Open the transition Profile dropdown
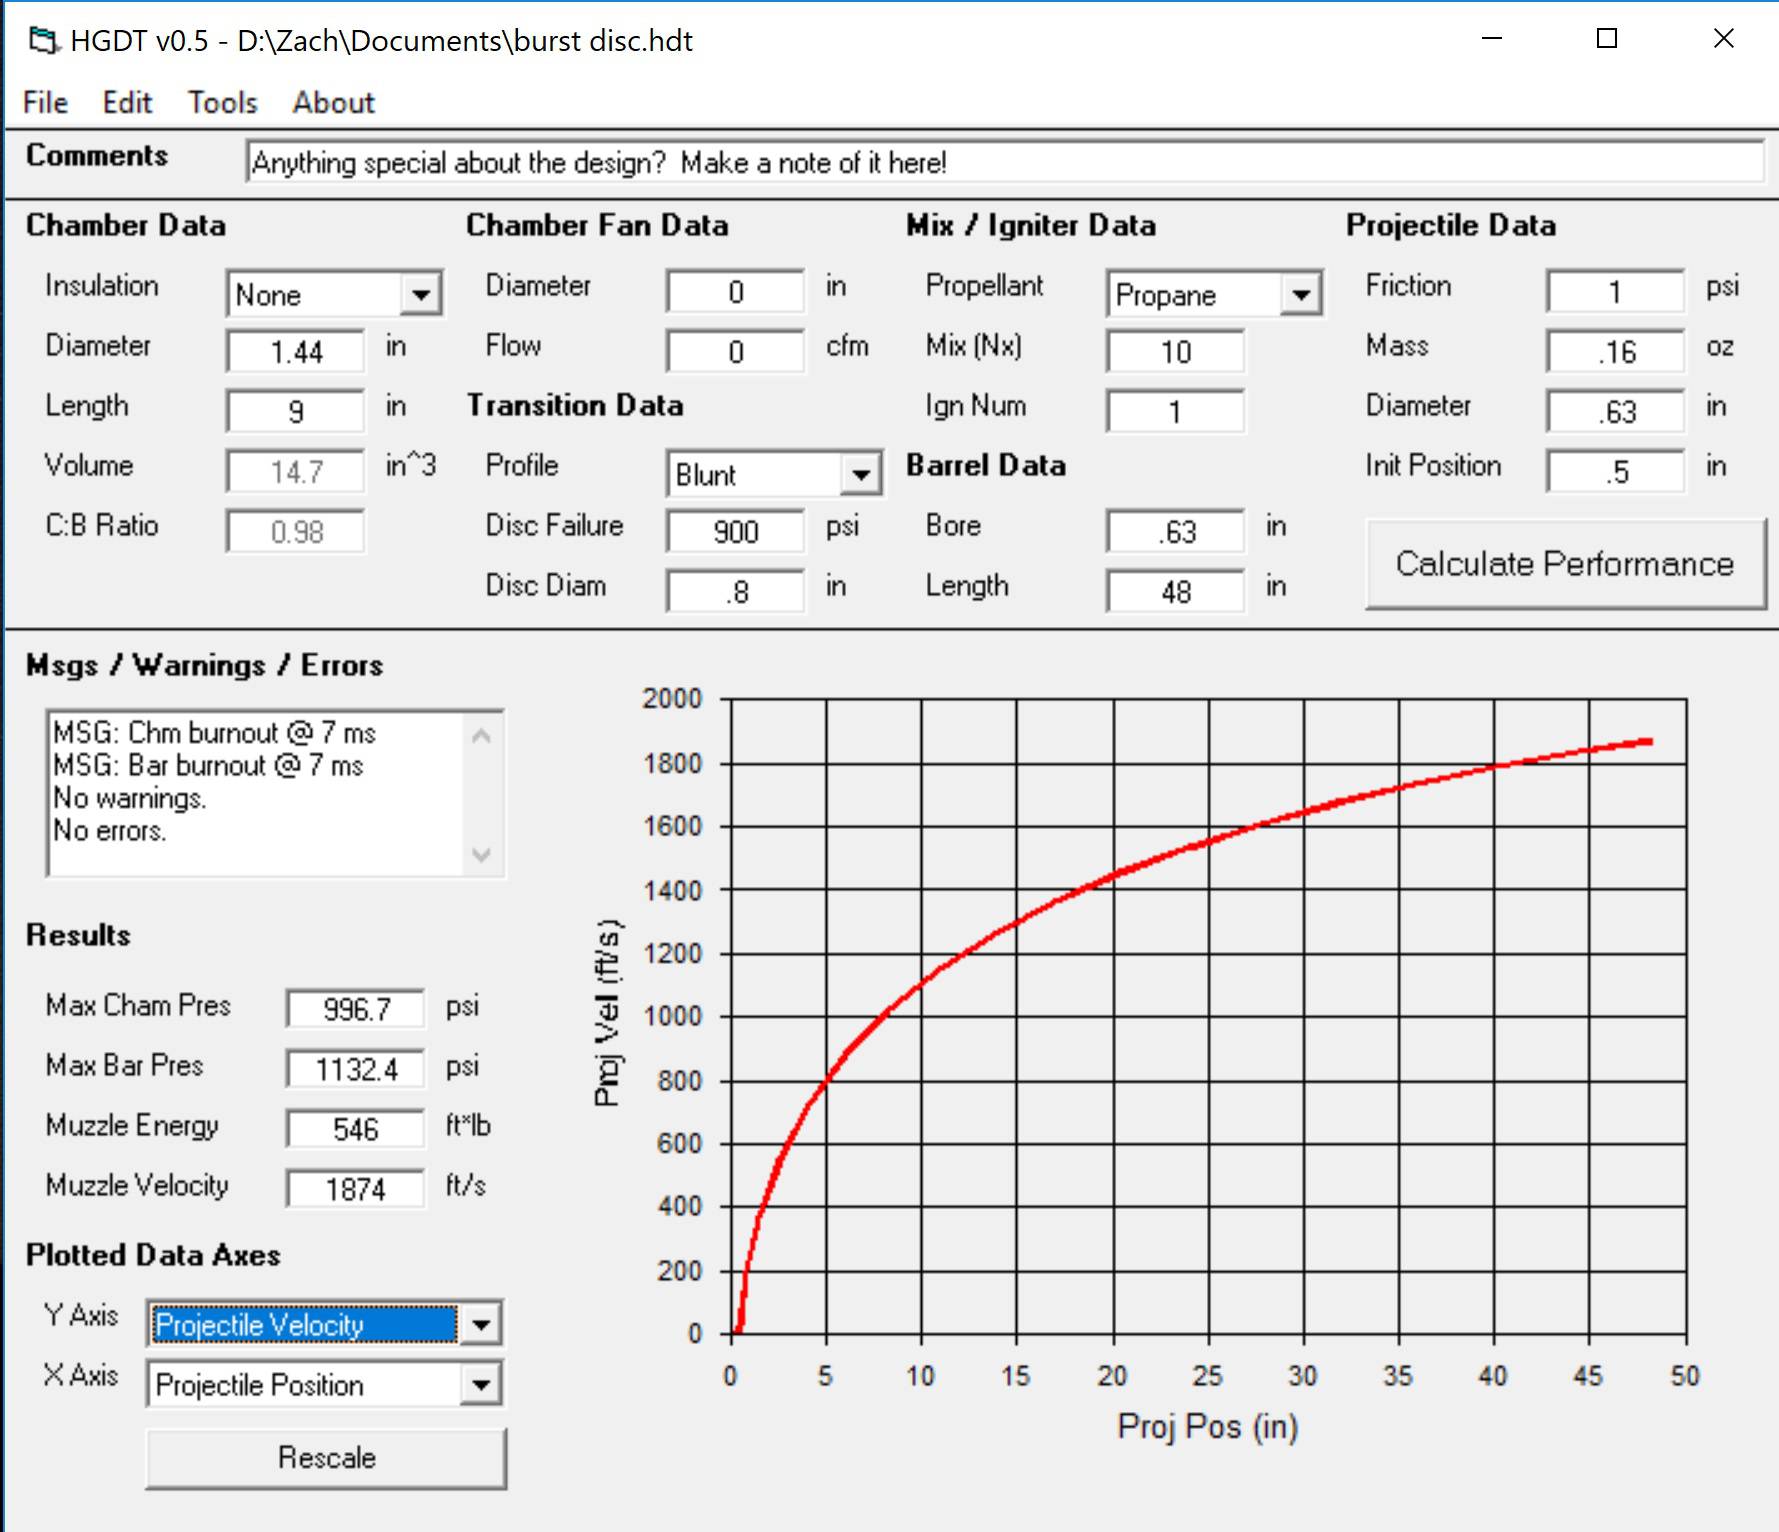The width and height of the screenshot is (1779, 1532). pos(861,475)
